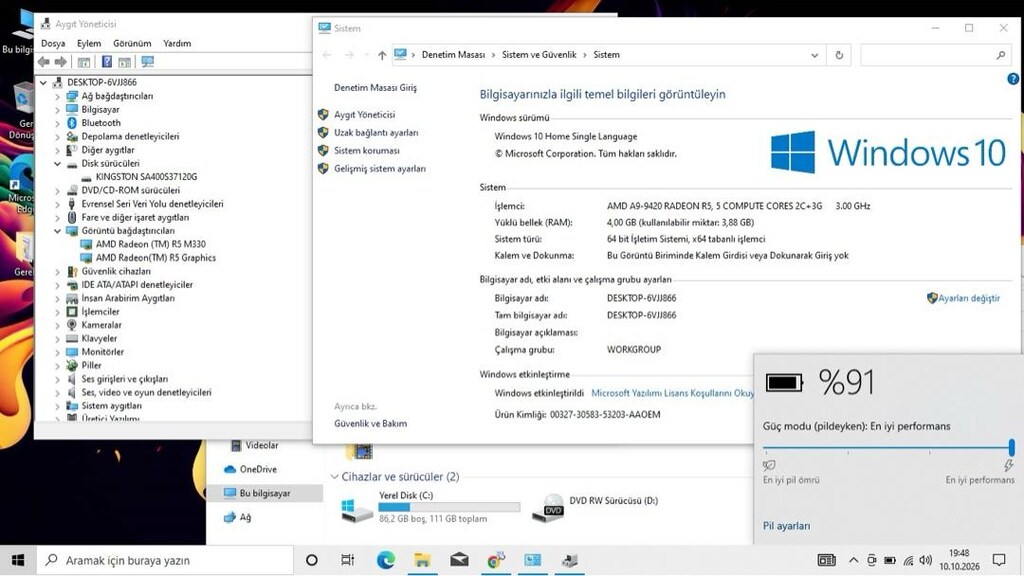This screenshot has width=1024, height=576.
Task: Open File Explorer from taskbar
Action: [x=423, y=560]
